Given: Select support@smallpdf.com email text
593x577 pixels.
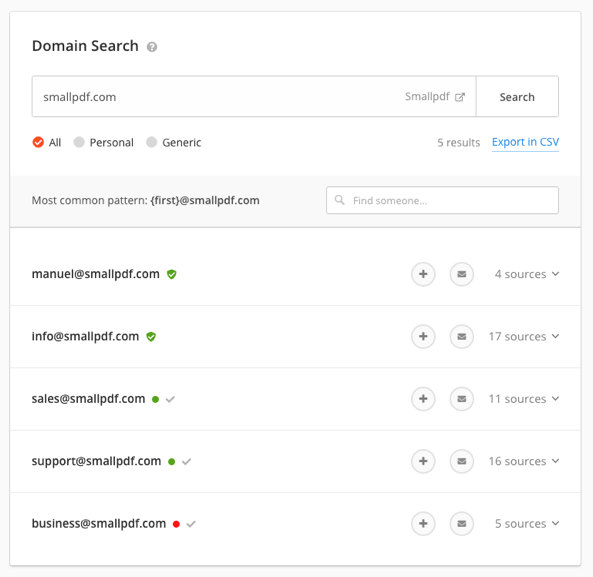Looking at the screenshot, I should pos(96,461).
